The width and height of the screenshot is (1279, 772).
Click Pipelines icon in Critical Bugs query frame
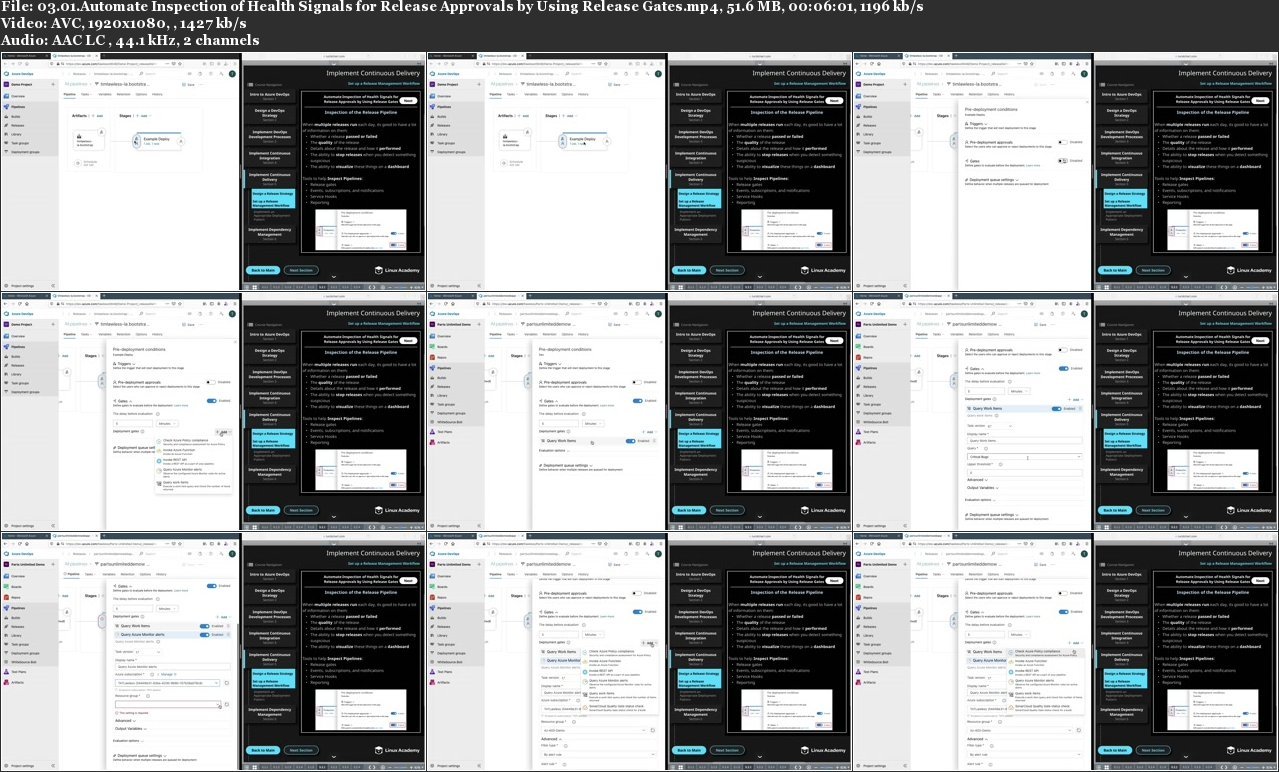coord(858,368)
